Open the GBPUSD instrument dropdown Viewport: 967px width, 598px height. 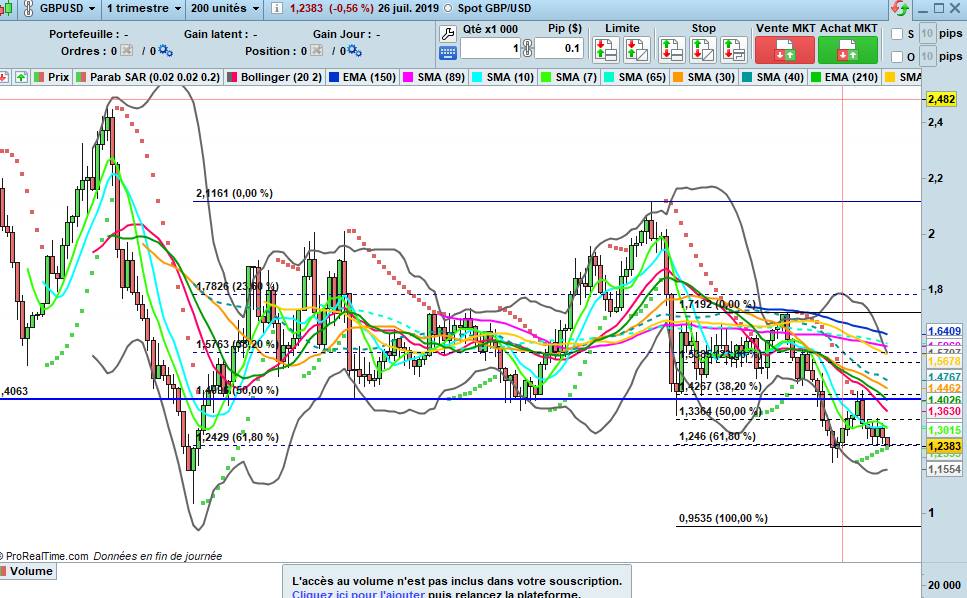point(68,9)
